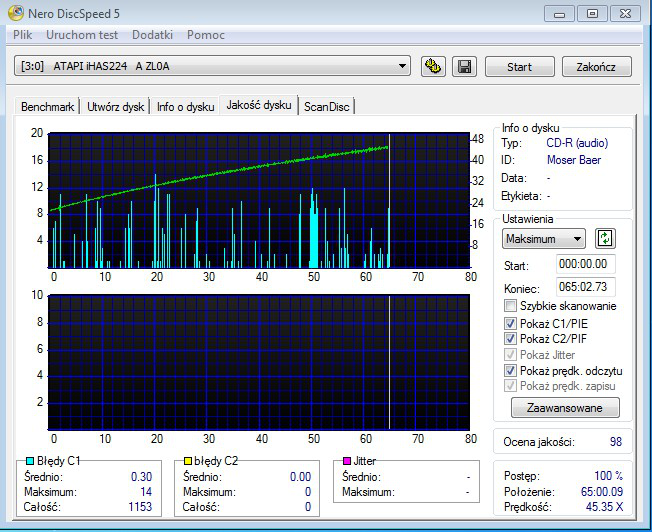Click the Moser Baer disc ID text

click(574, 160)
